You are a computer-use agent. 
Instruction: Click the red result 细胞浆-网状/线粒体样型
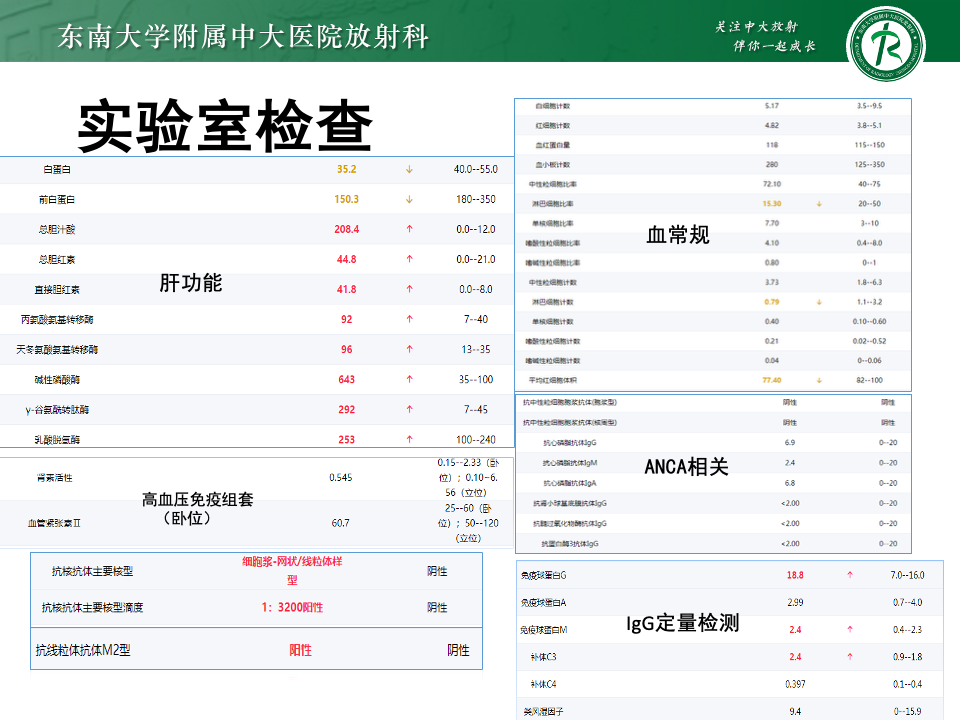tap(292, 571)
